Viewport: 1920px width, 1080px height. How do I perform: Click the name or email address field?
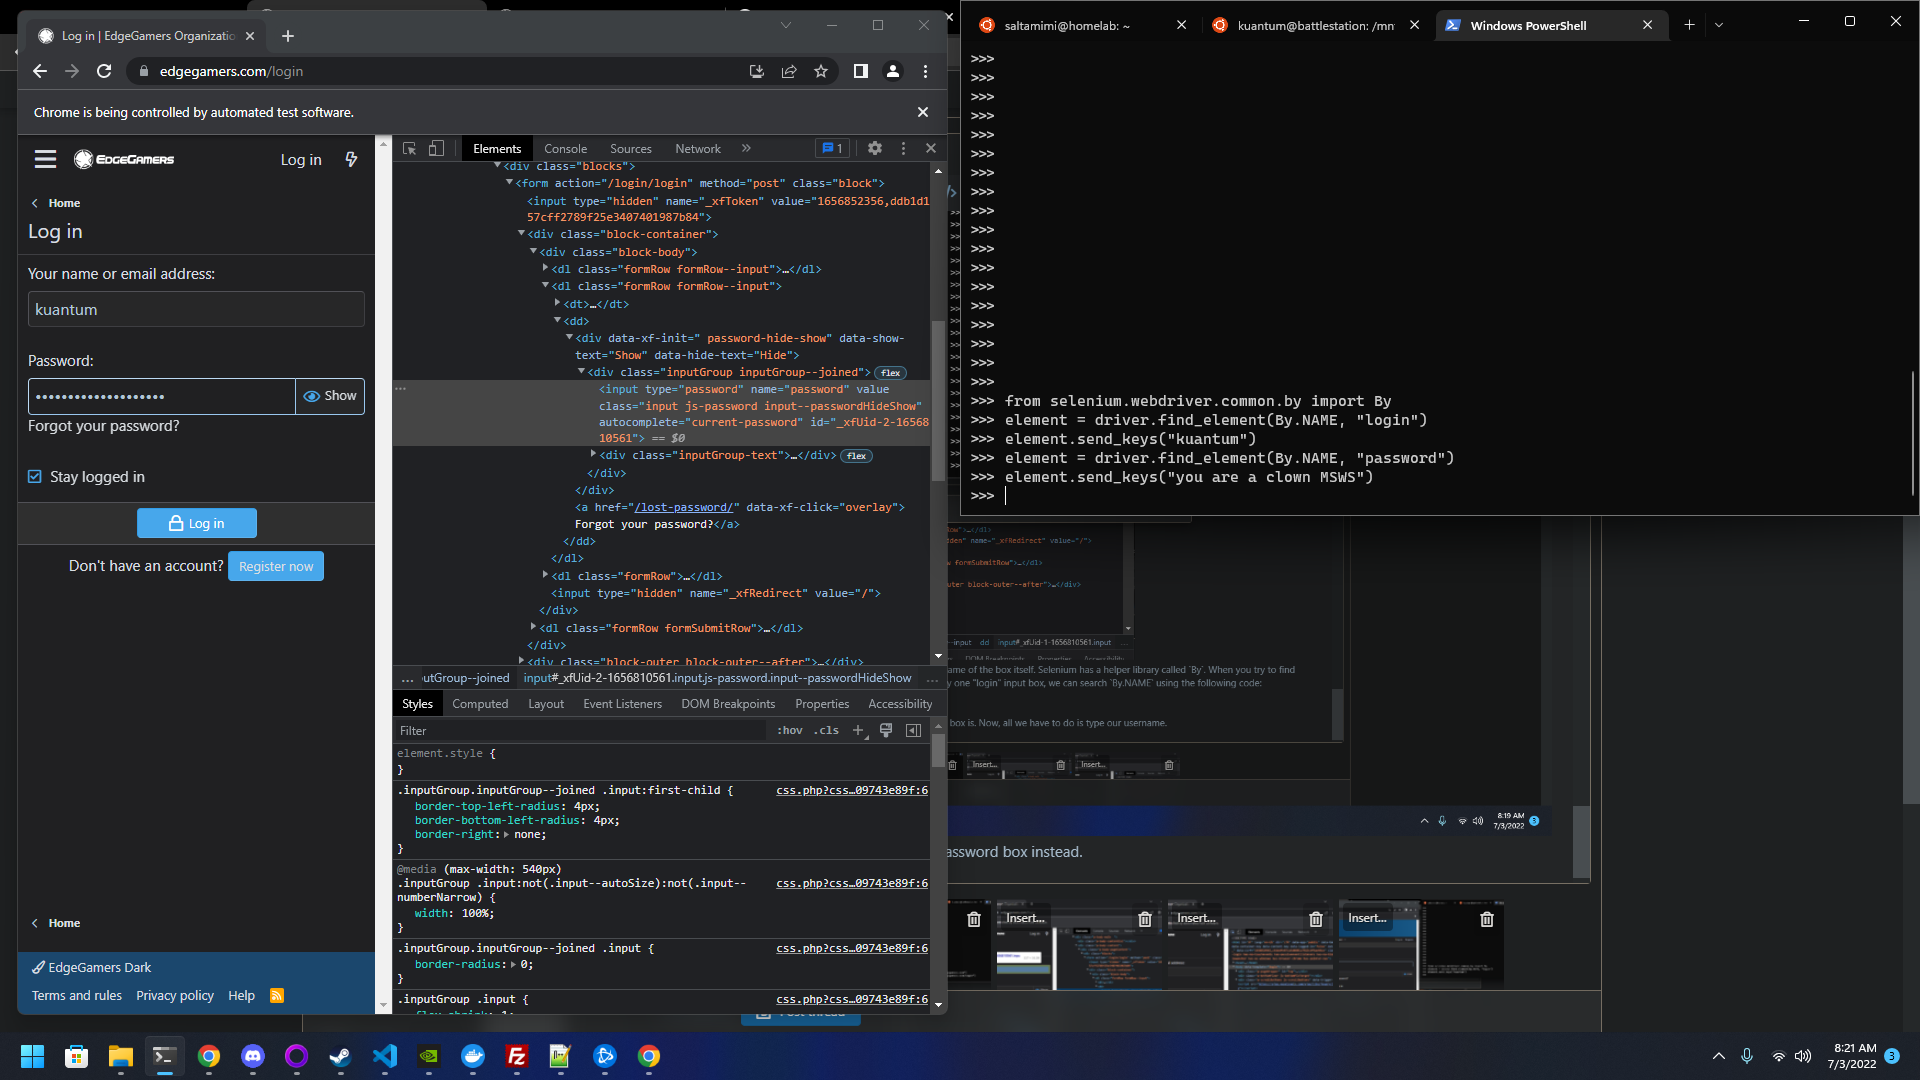[x=196, y=309]
